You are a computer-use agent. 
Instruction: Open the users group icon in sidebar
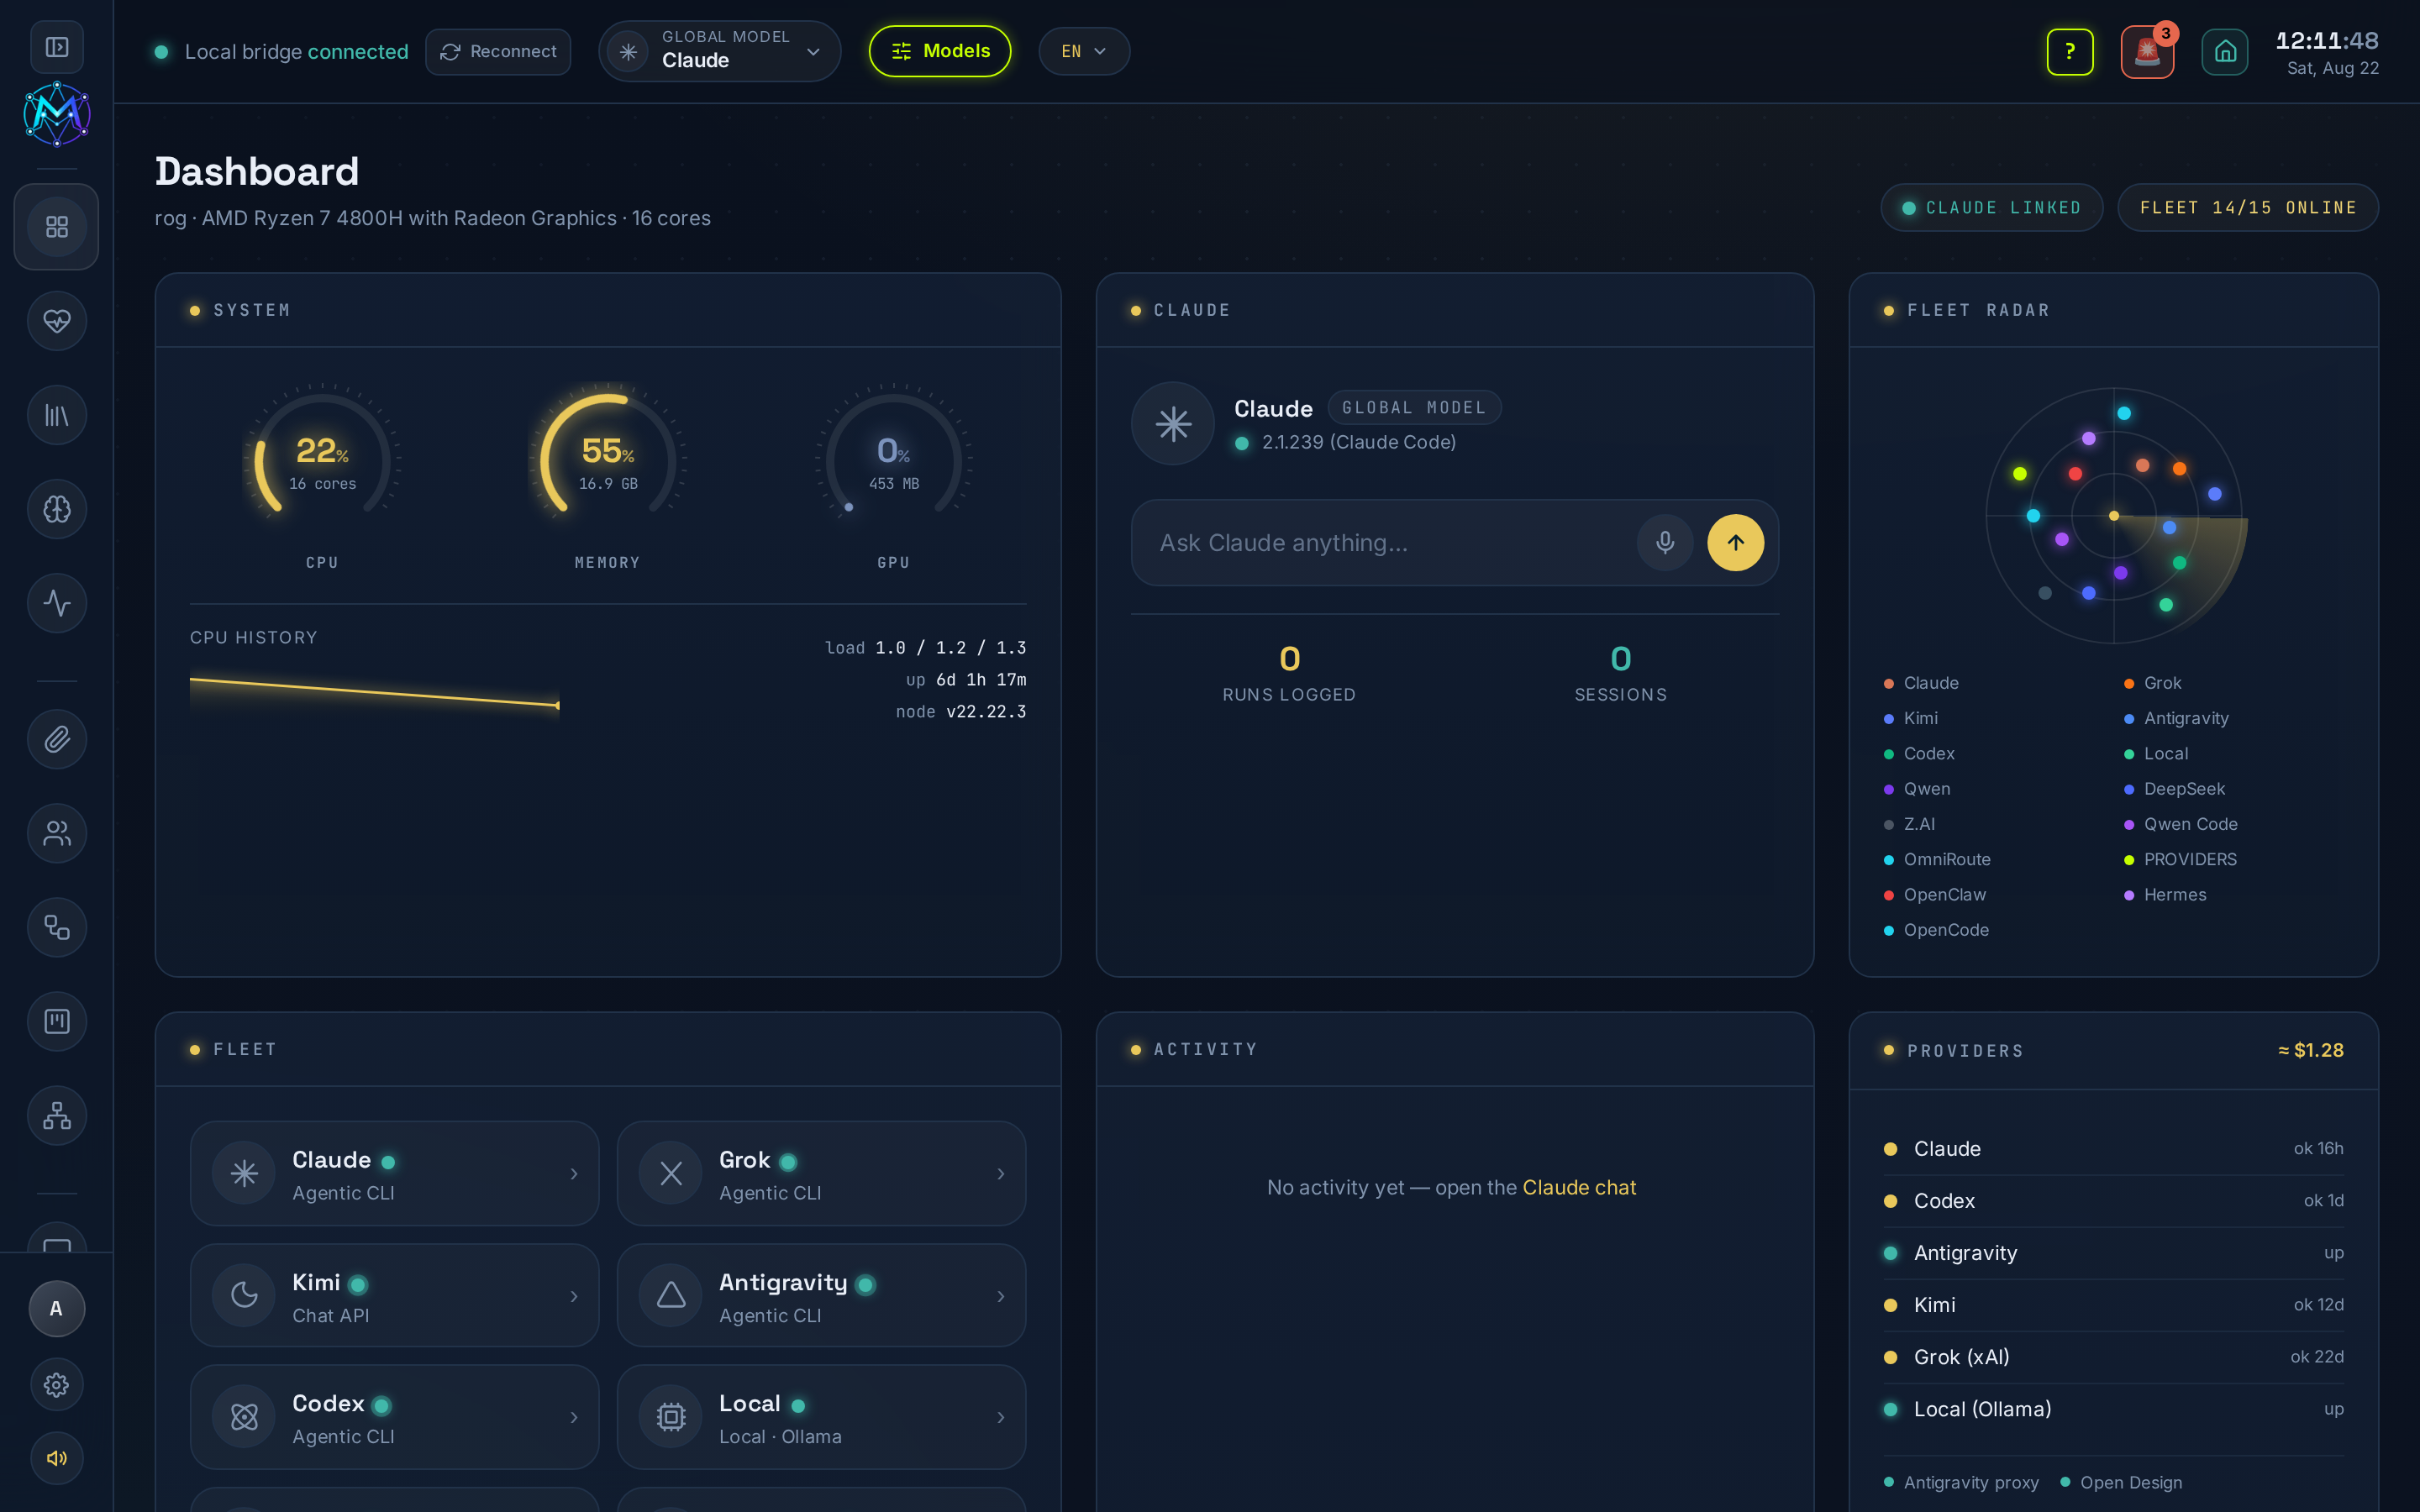[57, 833]
